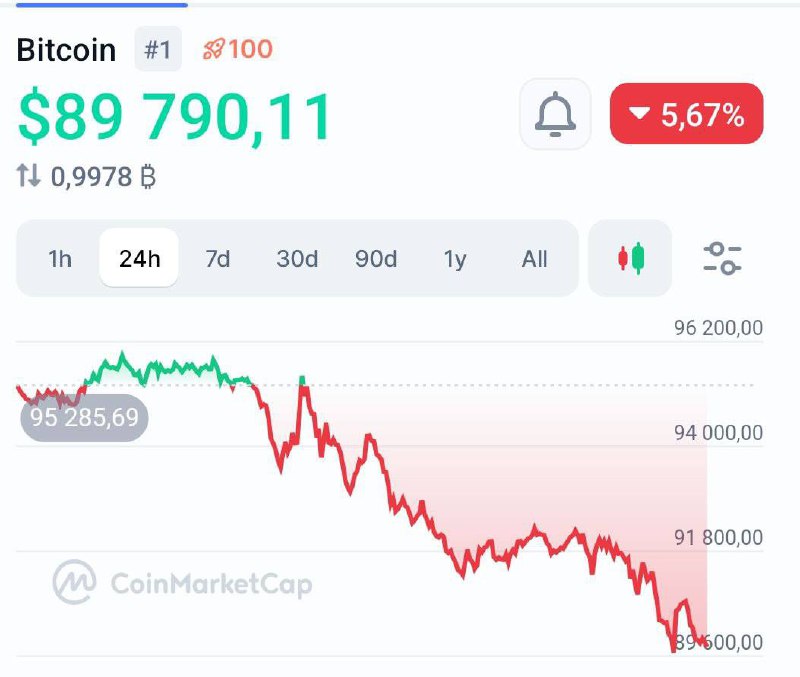Tap the price alert bell icon
The width and height of the screenshot is (800, 677).
(x=555, y=114)
